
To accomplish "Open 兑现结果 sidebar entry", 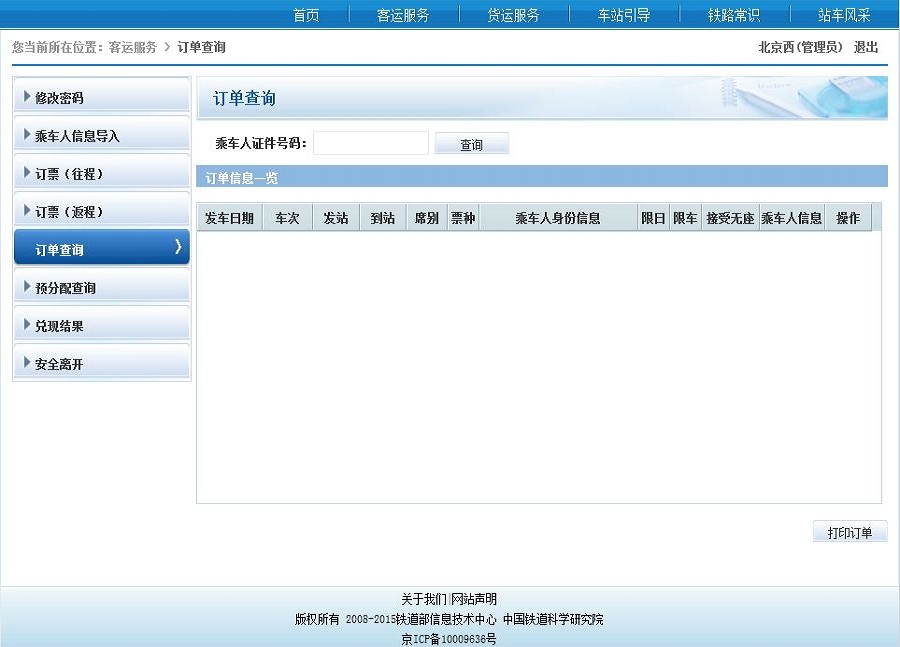I will click(101, 326).
